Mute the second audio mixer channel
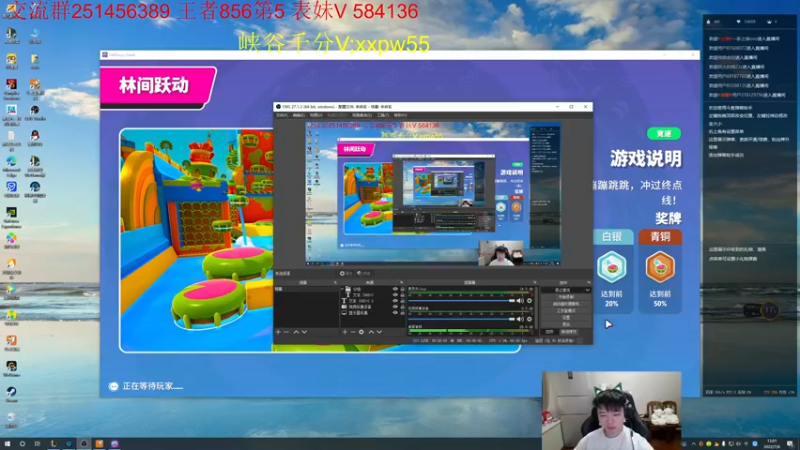 [x=520, y=319]
